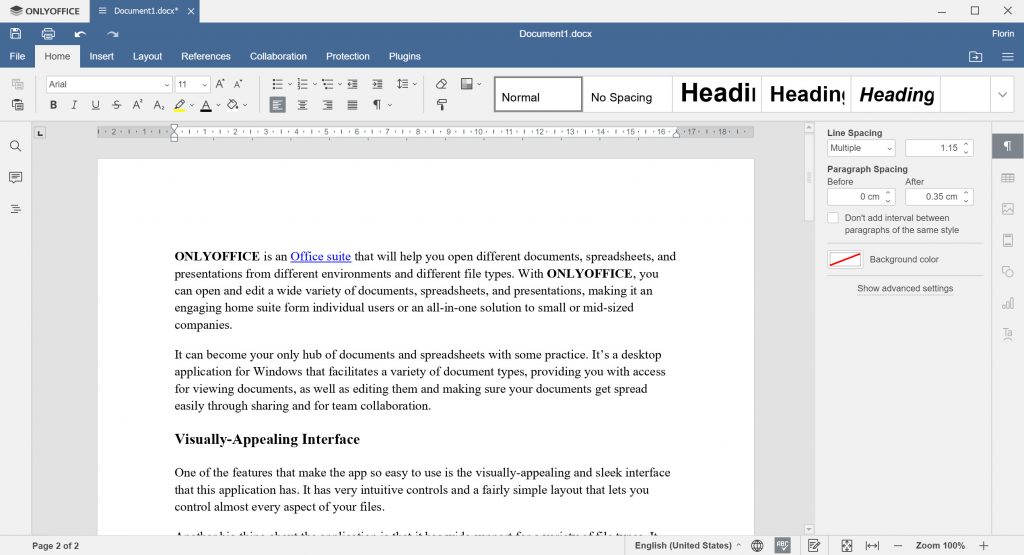
Task: Open the table settings in right sidebar
Action: pos(1007,178)
